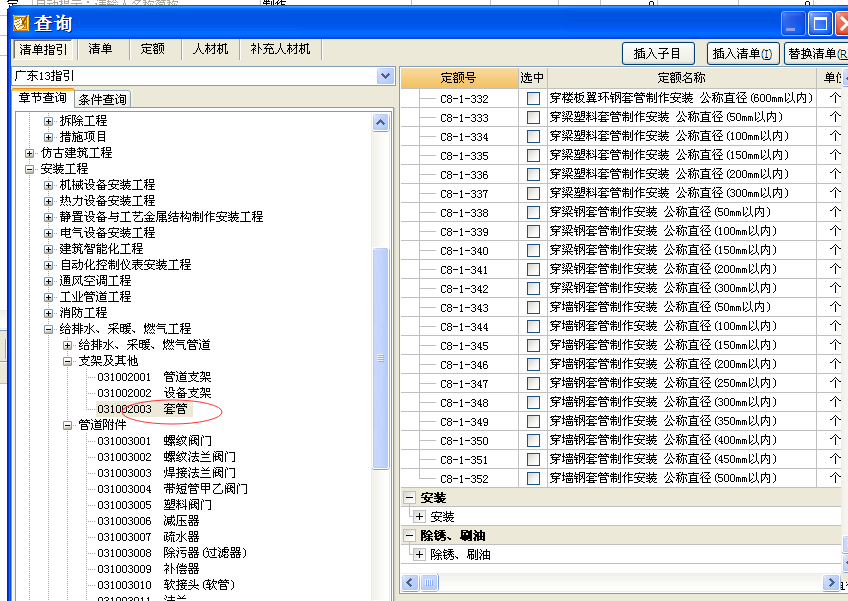The image size is (848, 601).
Task: Click the horizontal scrollbar right arrow
Action: (x=830, y=583)
